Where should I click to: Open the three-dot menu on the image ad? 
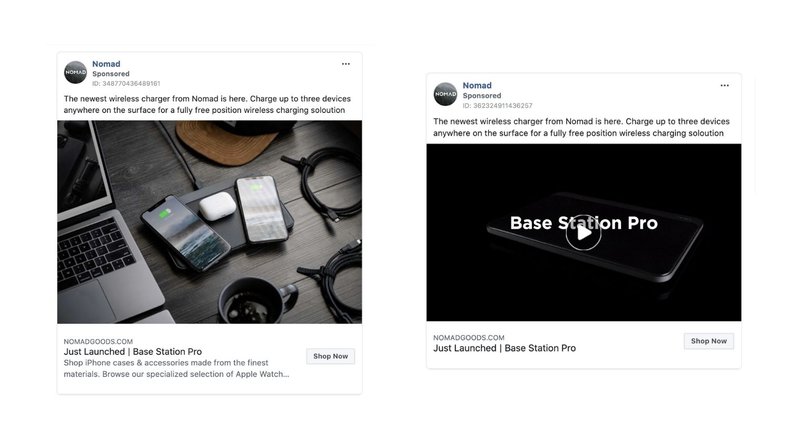point(346,64)
